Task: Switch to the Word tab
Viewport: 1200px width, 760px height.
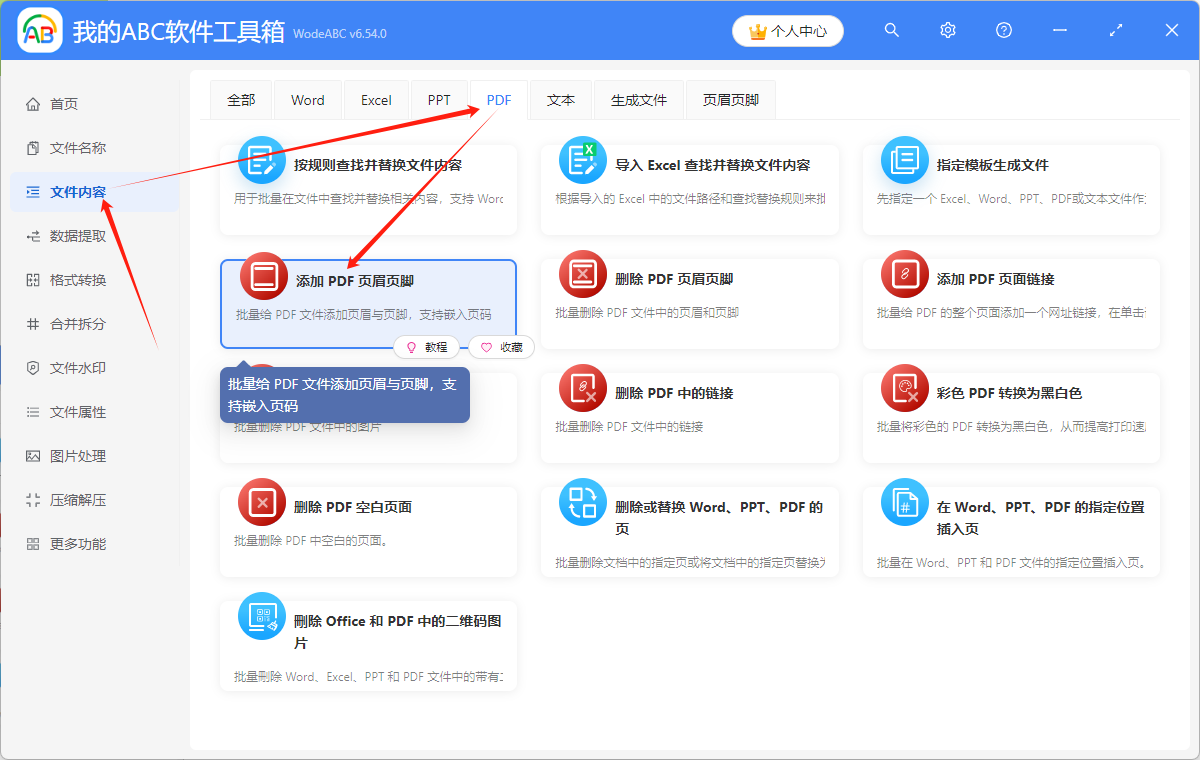Action: tap(307, 99)
